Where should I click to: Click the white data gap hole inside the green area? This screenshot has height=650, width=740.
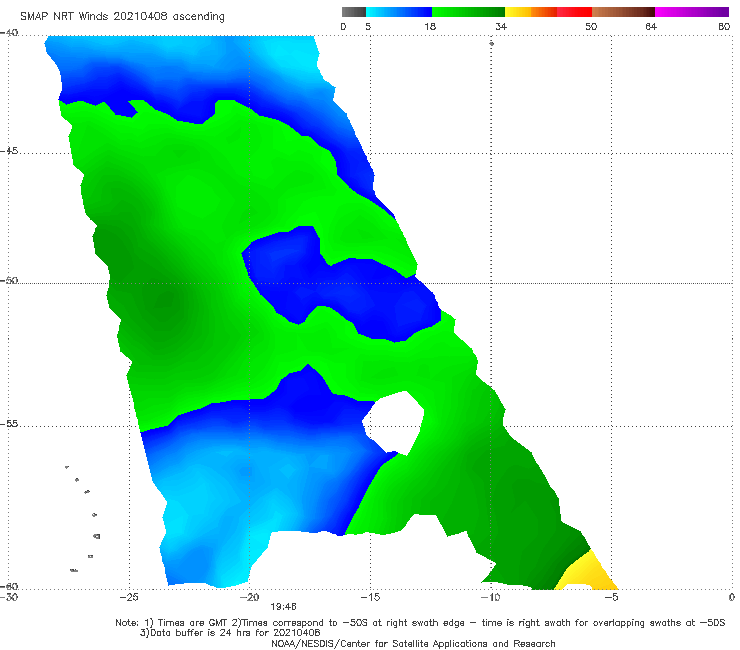394,422
